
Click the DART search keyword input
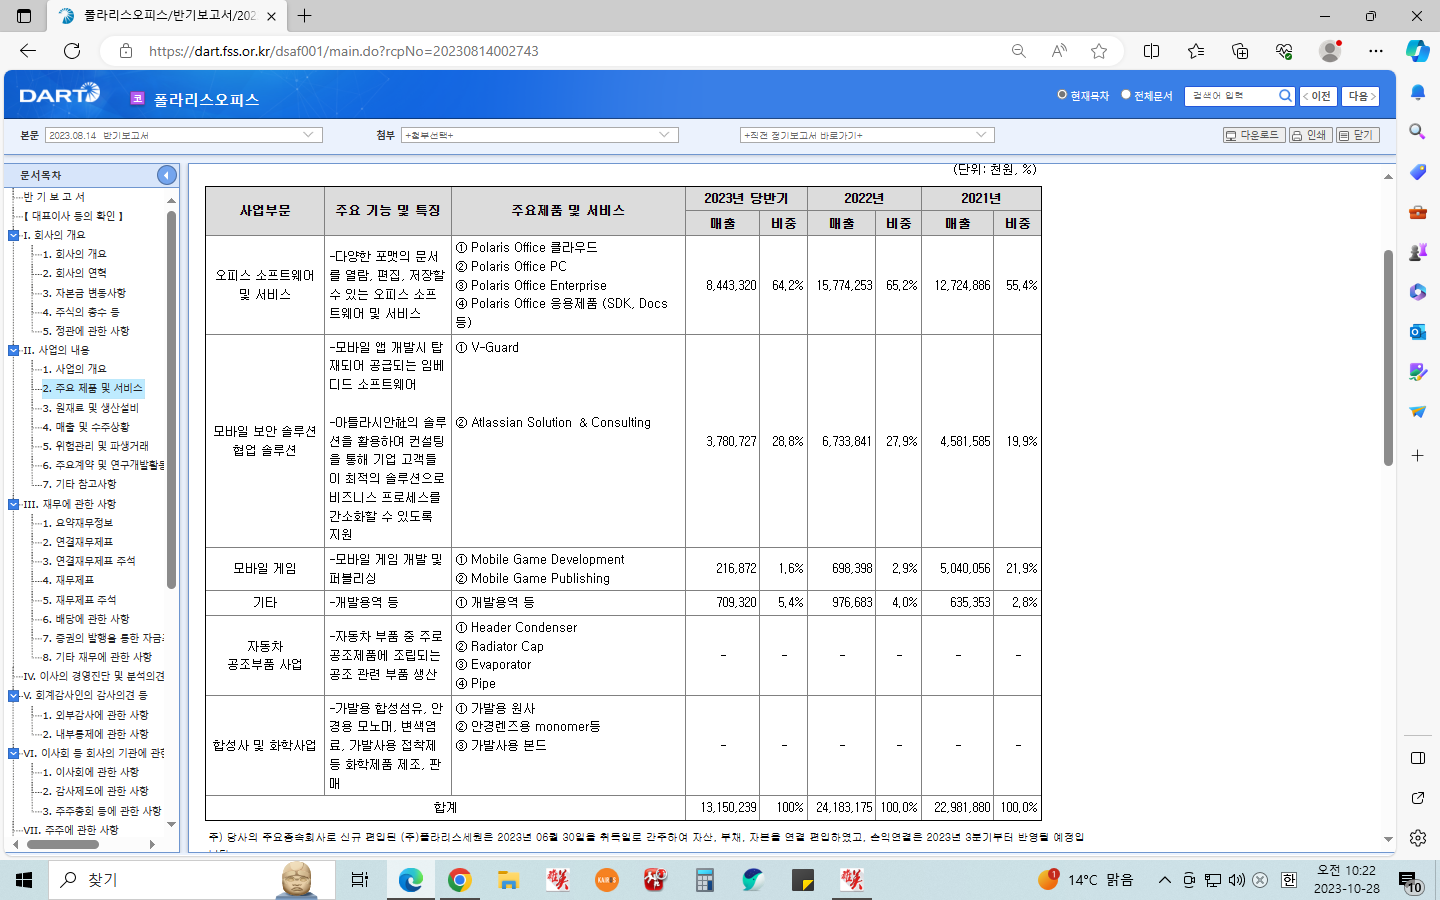[x=1232, y=96]
